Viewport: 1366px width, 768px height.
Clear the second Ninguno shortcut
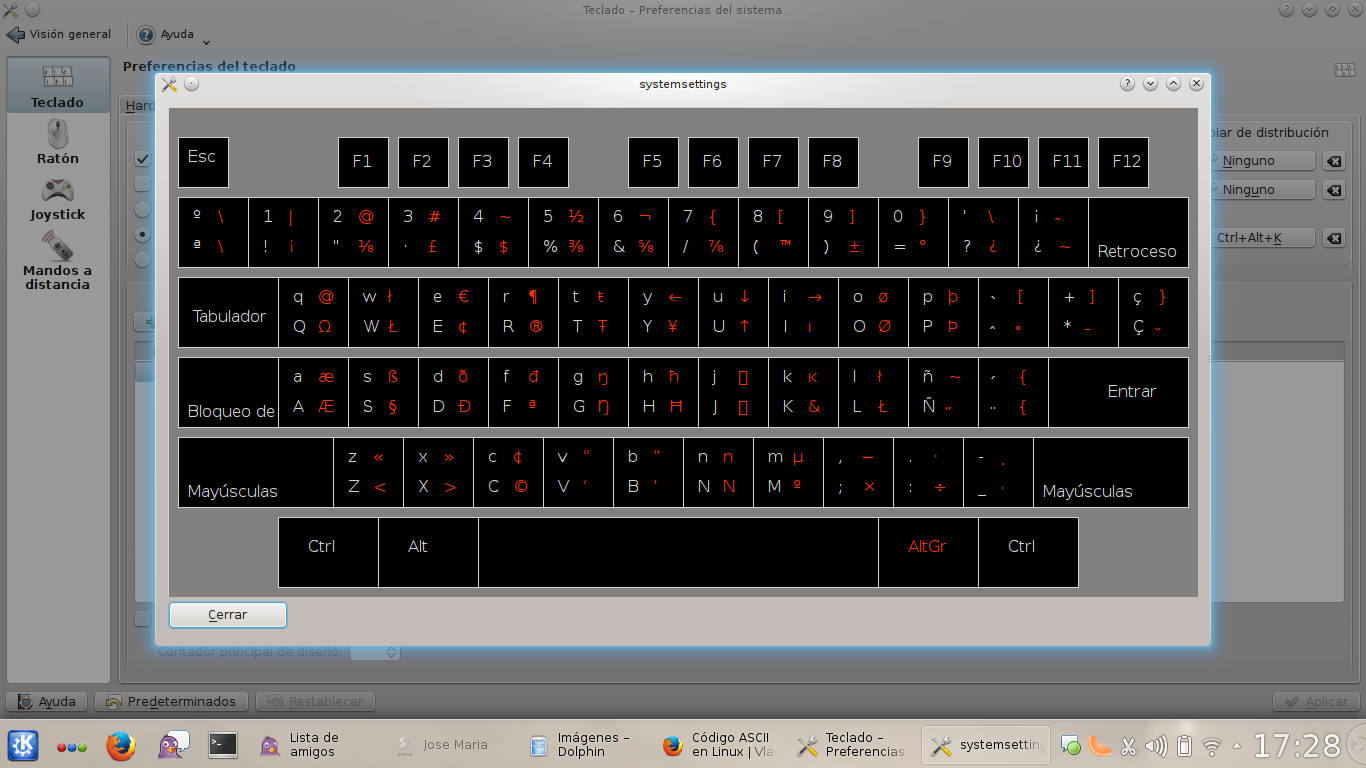(1334, 189)
